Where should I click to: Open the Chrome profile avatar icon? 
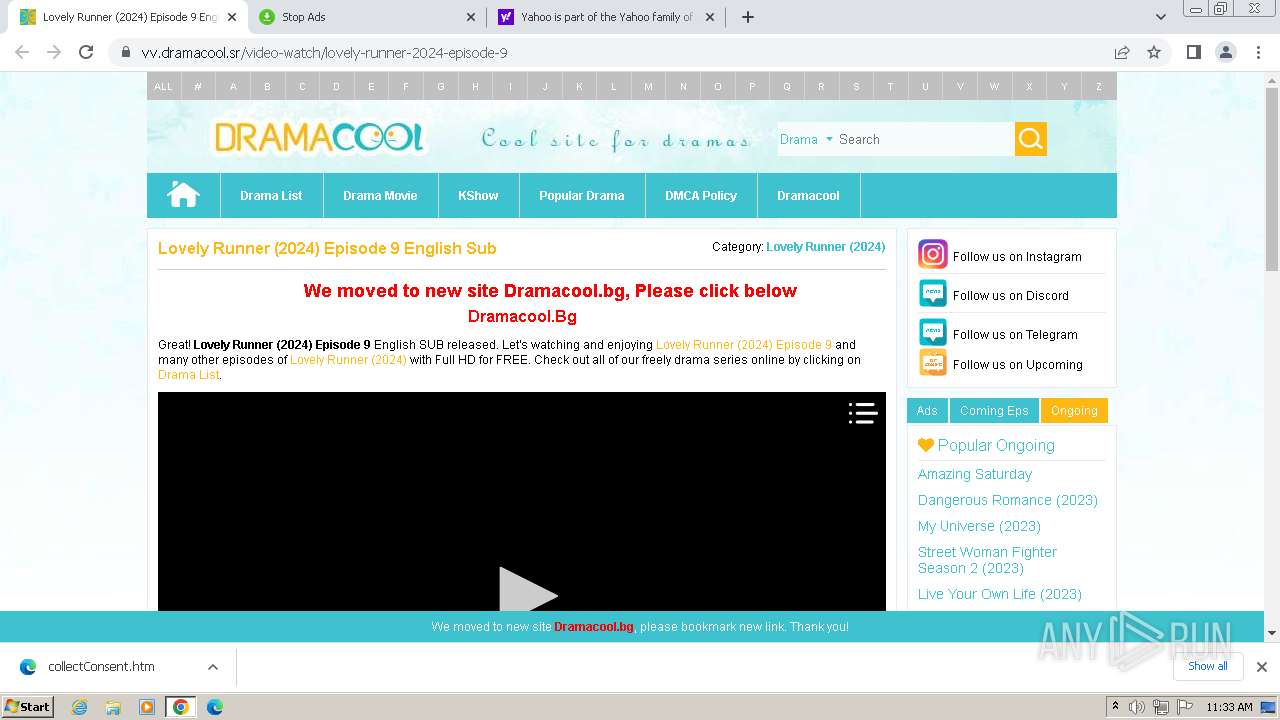1225,52
